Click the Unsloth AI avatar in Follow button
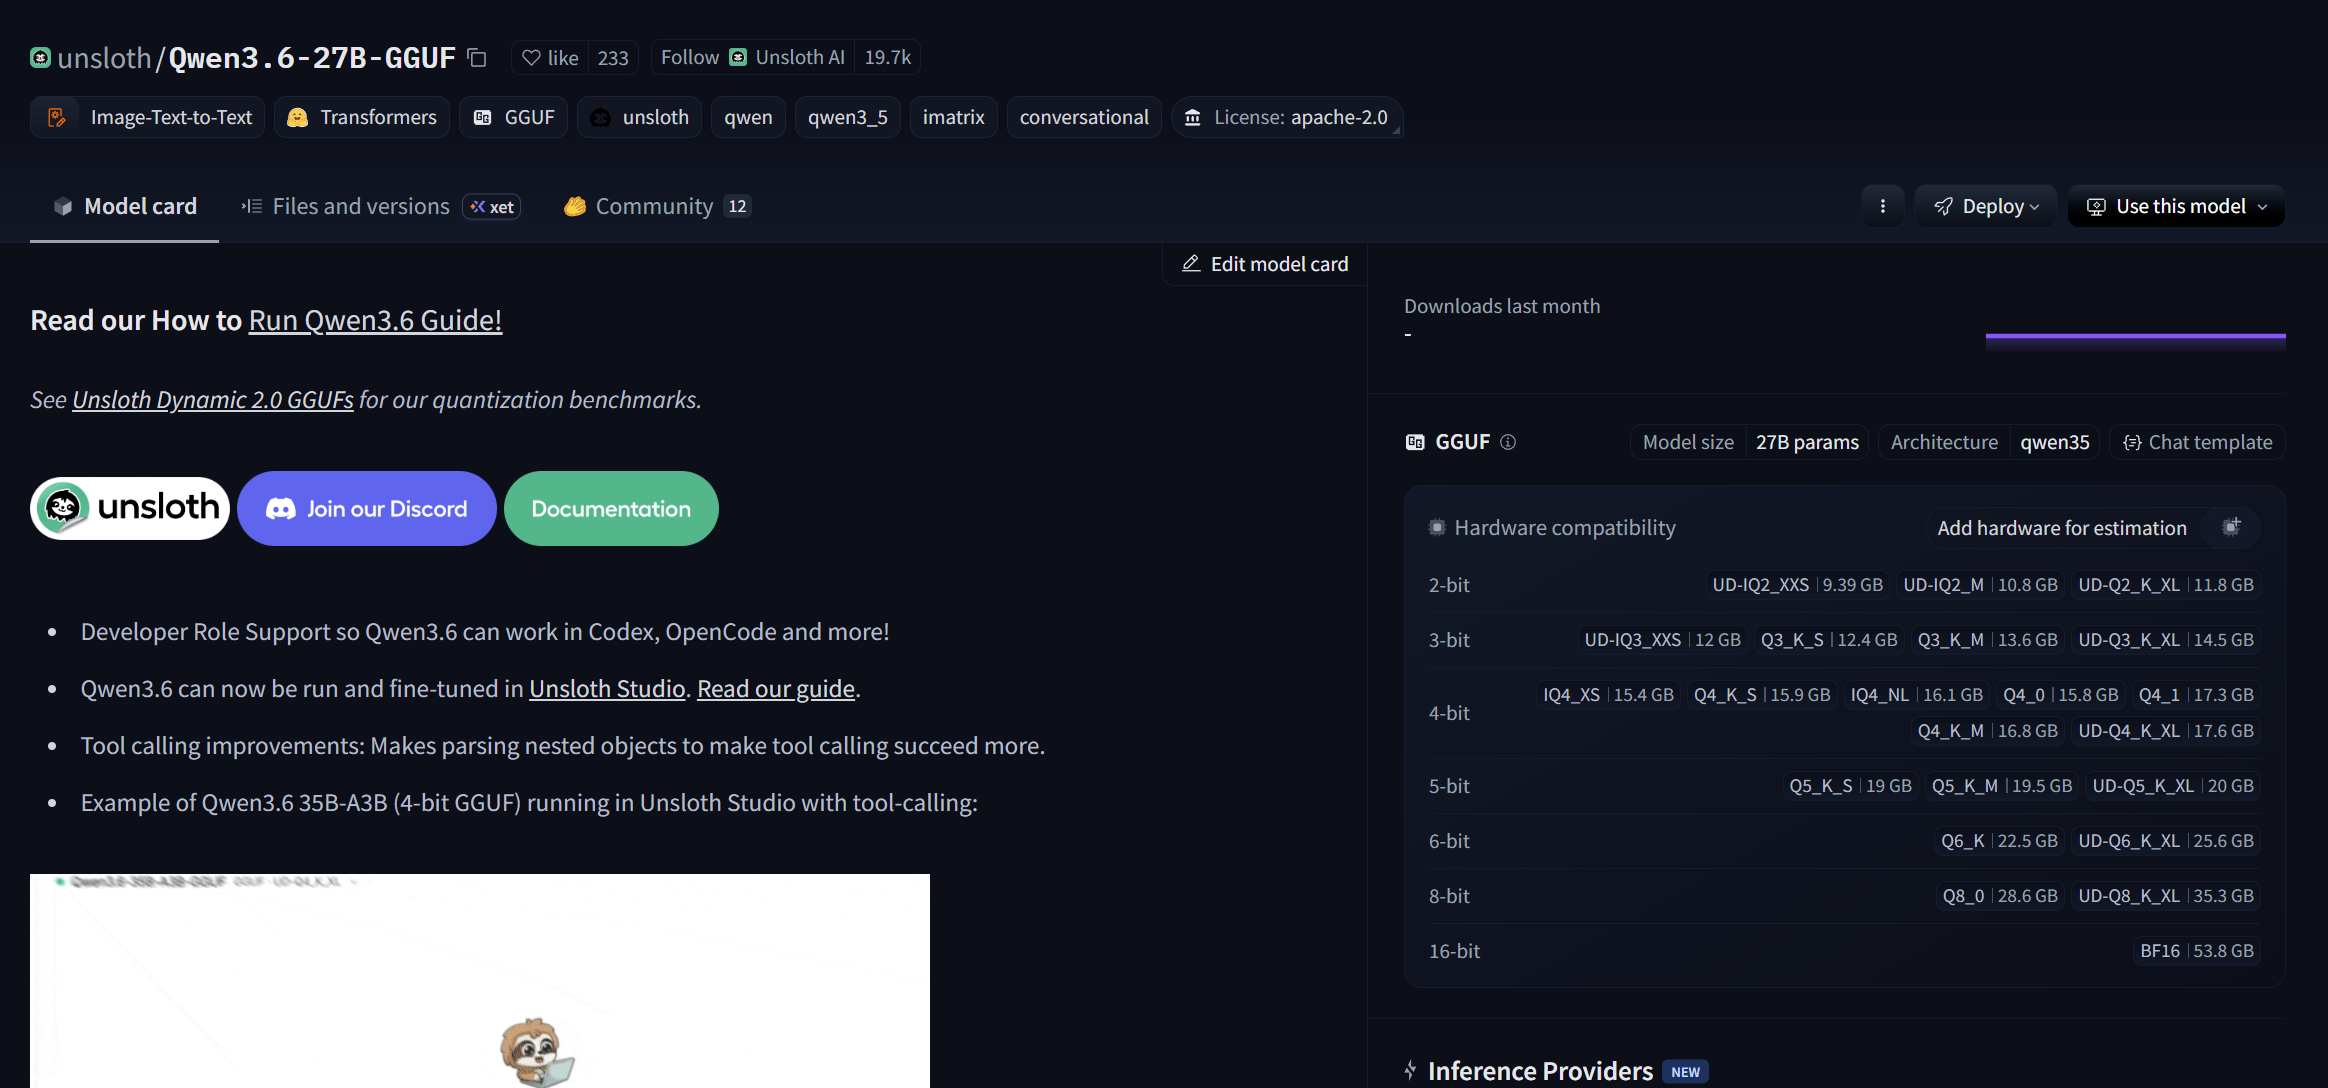Viewport: 2328px width, 1088px height. 738,57
